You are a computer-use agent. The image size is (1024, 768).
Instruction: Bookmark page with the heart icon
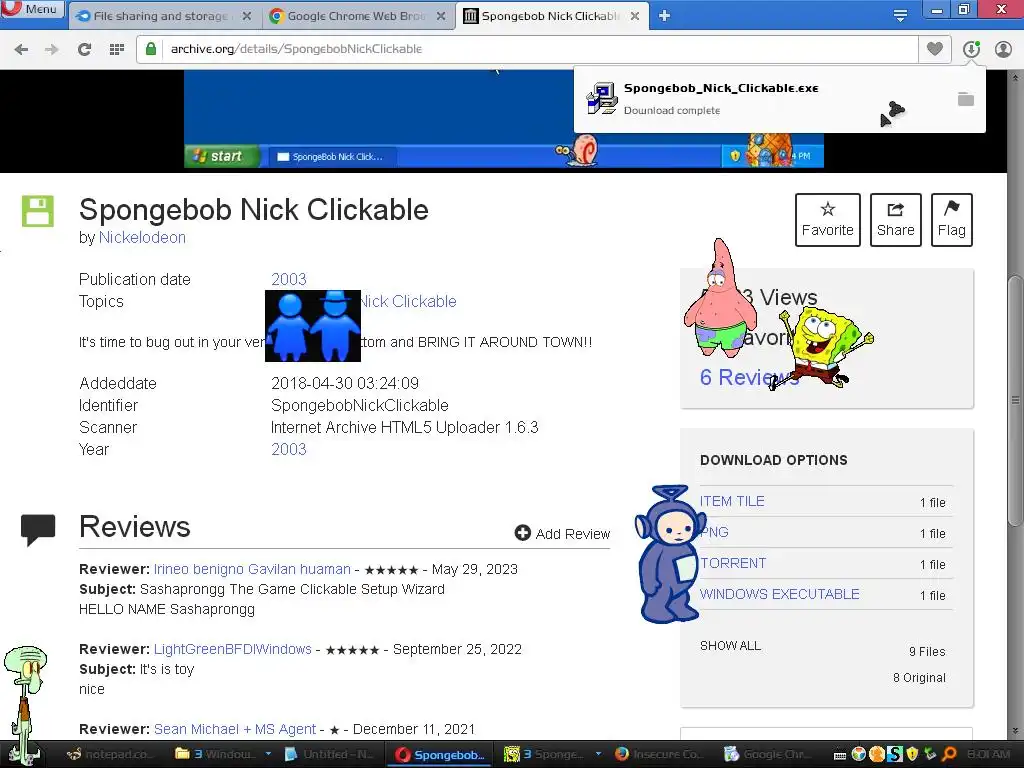(x=935, y=49)
